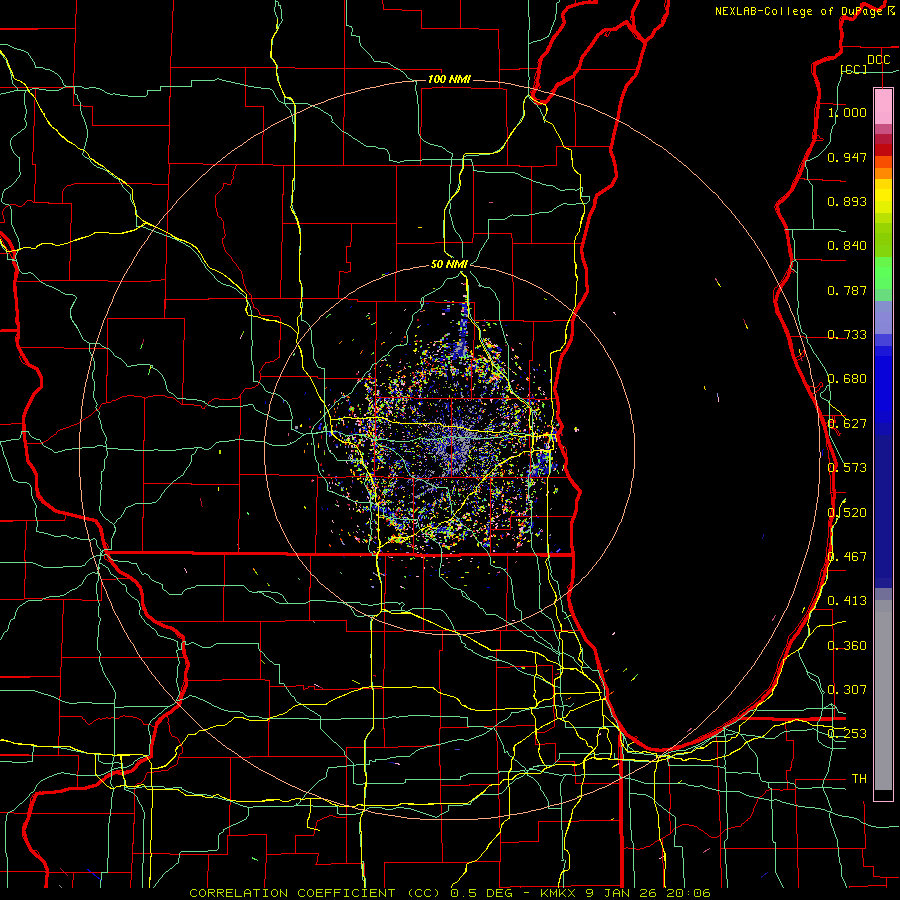Click the 0.5 DEG elevation text

tap(481, 893)
